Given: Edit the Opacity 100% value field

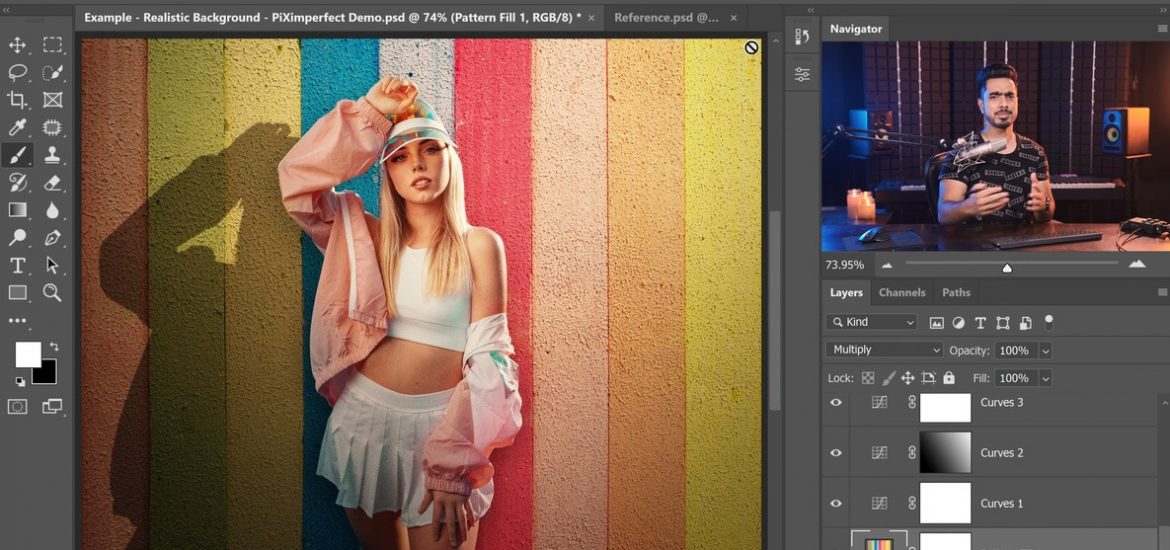Looking at the screenshot, I should click(x=1016, y=351).
